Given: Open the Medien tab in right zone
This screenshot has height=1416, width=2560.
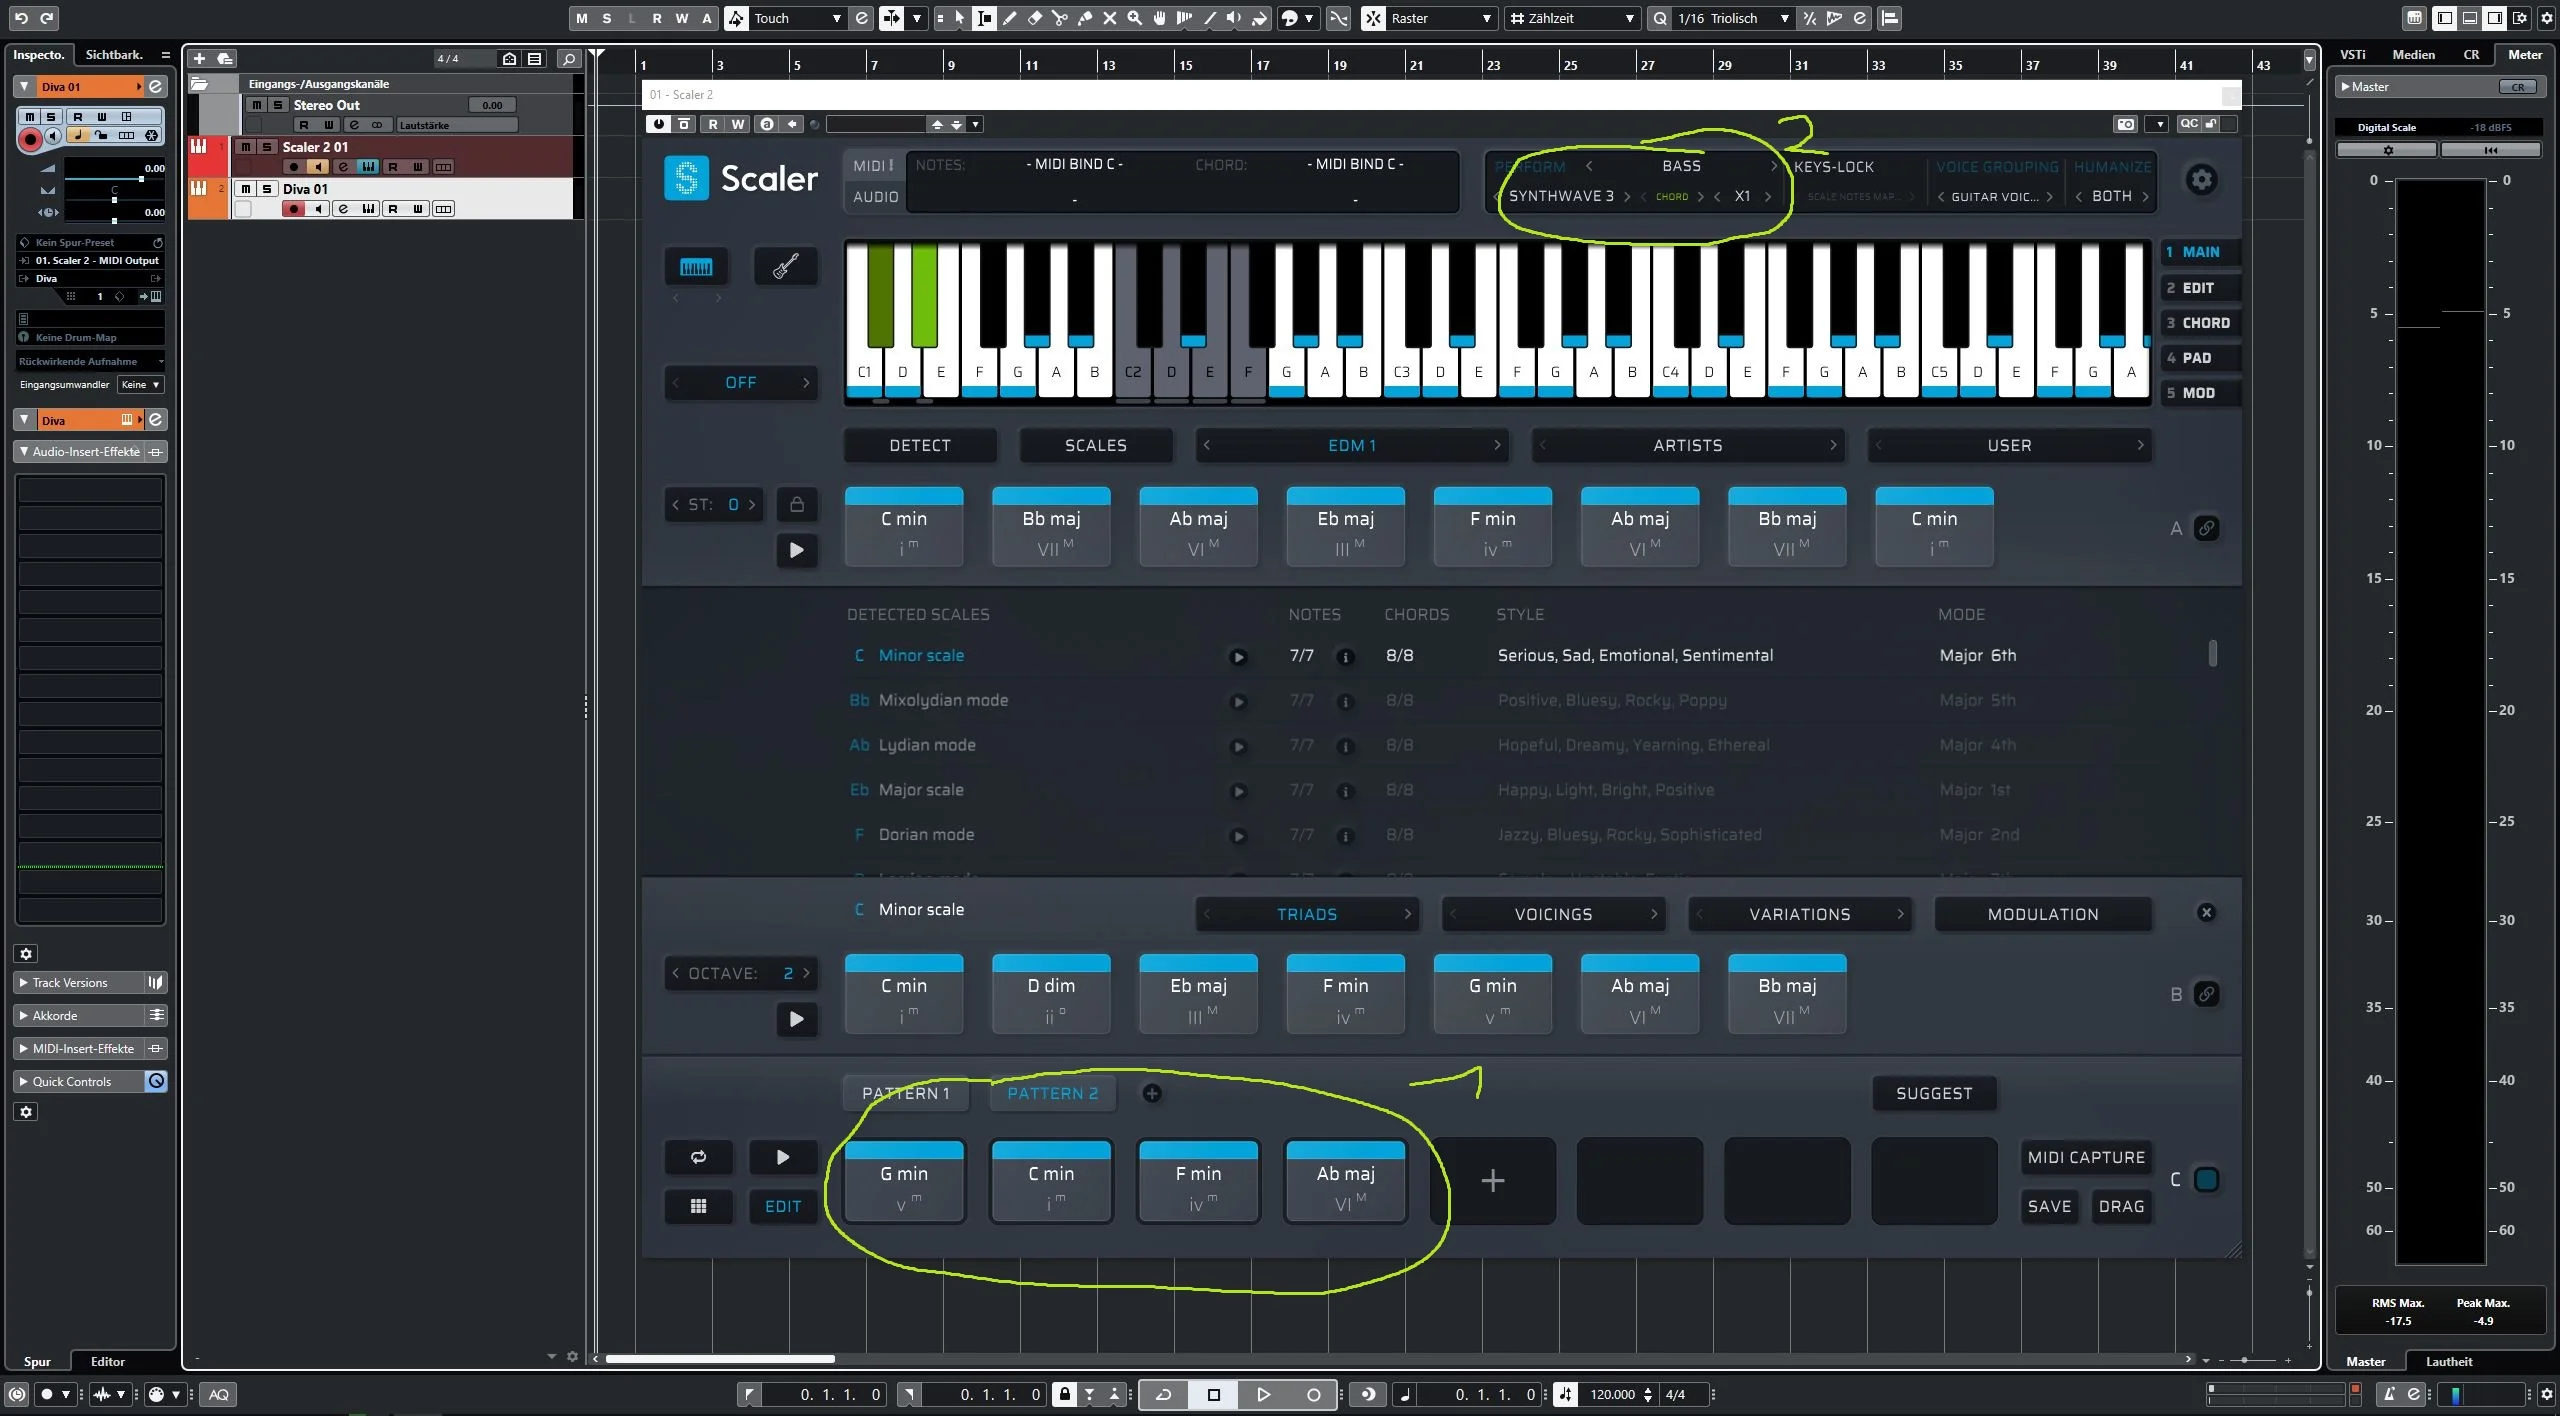Looking at the screenshot, I should [x=2413, y=55].
